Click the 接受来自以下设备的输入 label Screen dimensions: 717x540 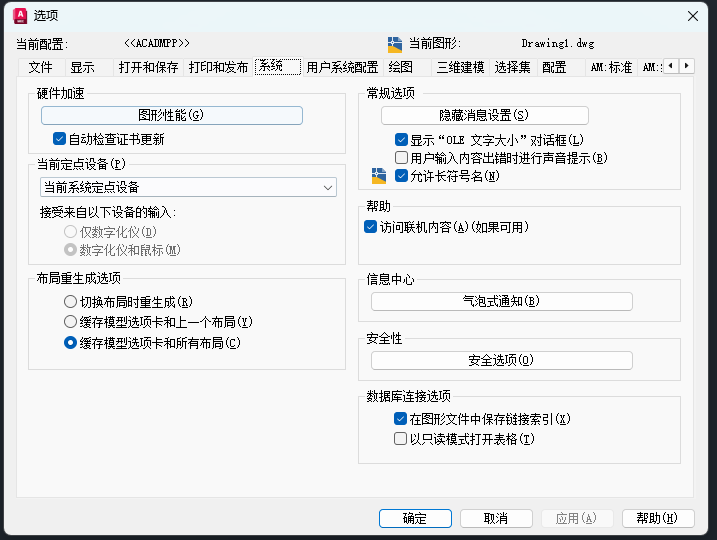tap(108, 212)
